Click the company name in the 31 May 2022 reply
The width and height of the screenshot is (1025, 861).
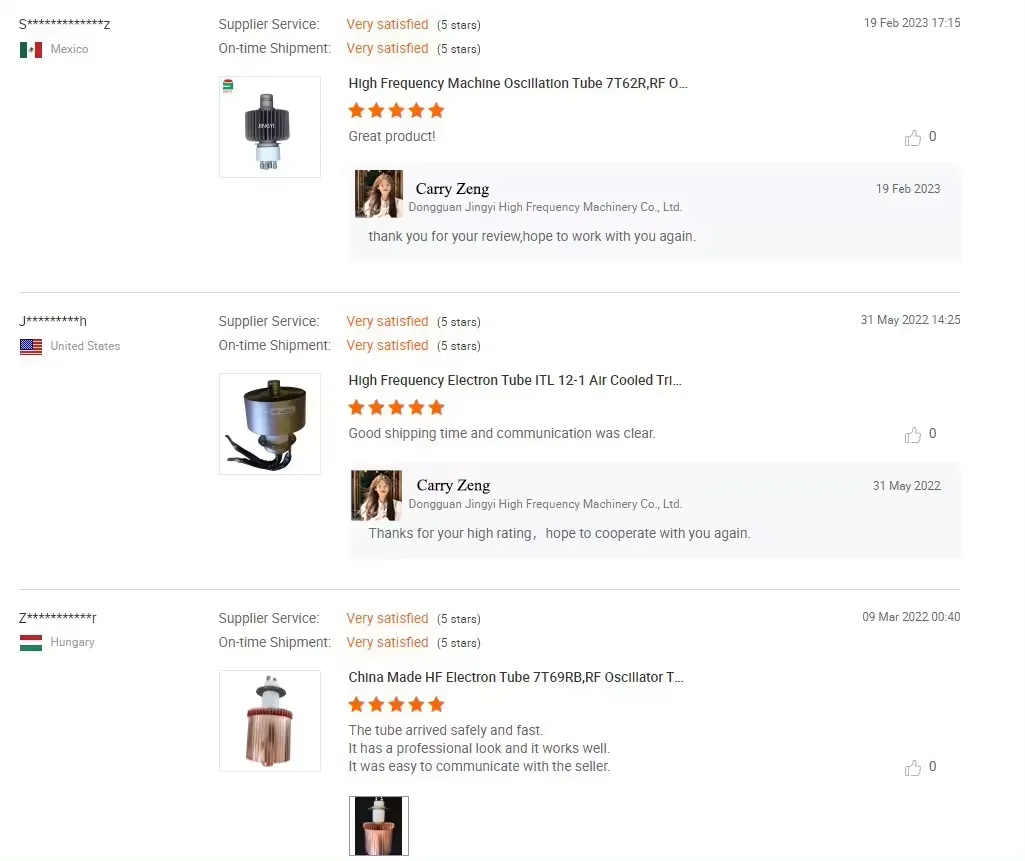[545, 504]
